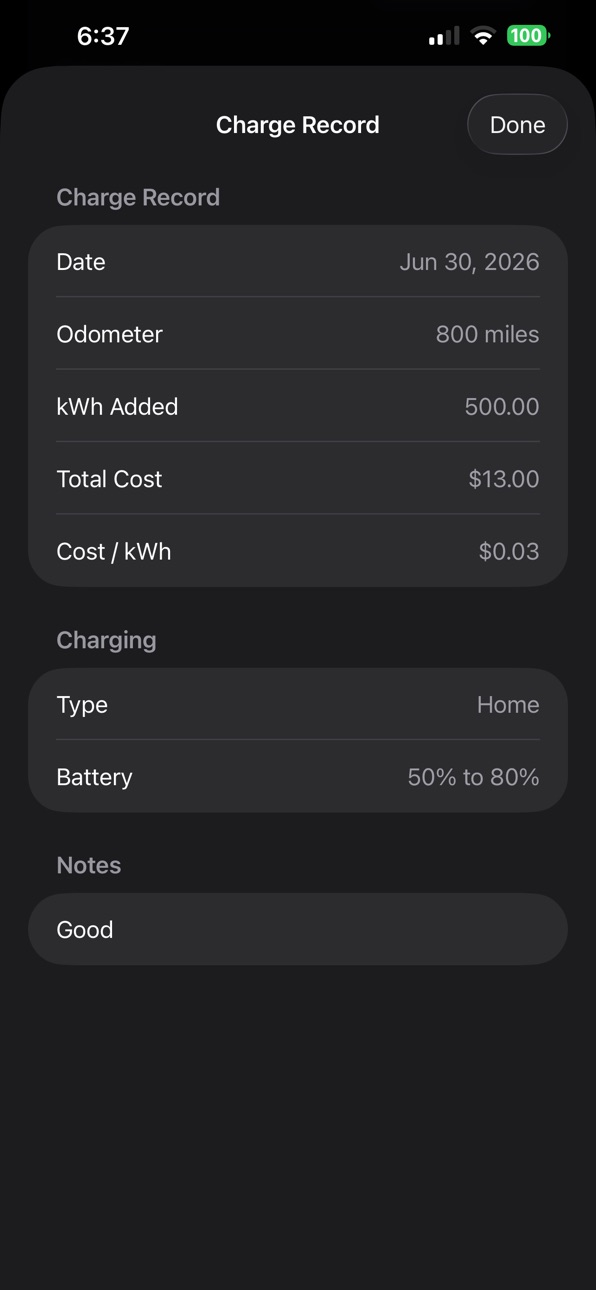Tap the 800 miles value
Screen dimensions: 596x1290
487,334
